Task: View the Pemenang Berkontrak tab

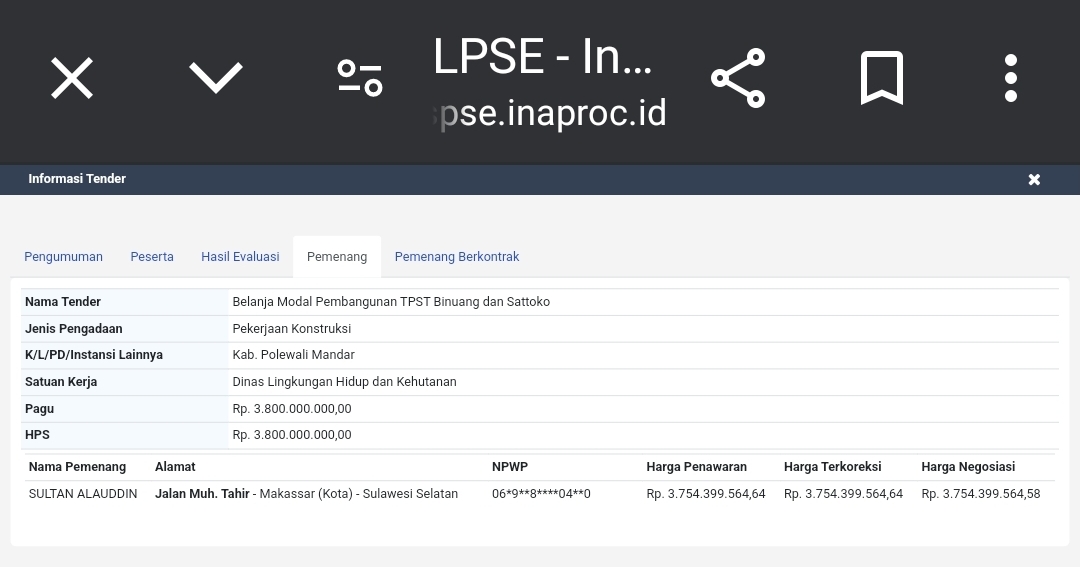Action: tap(457, 257)
